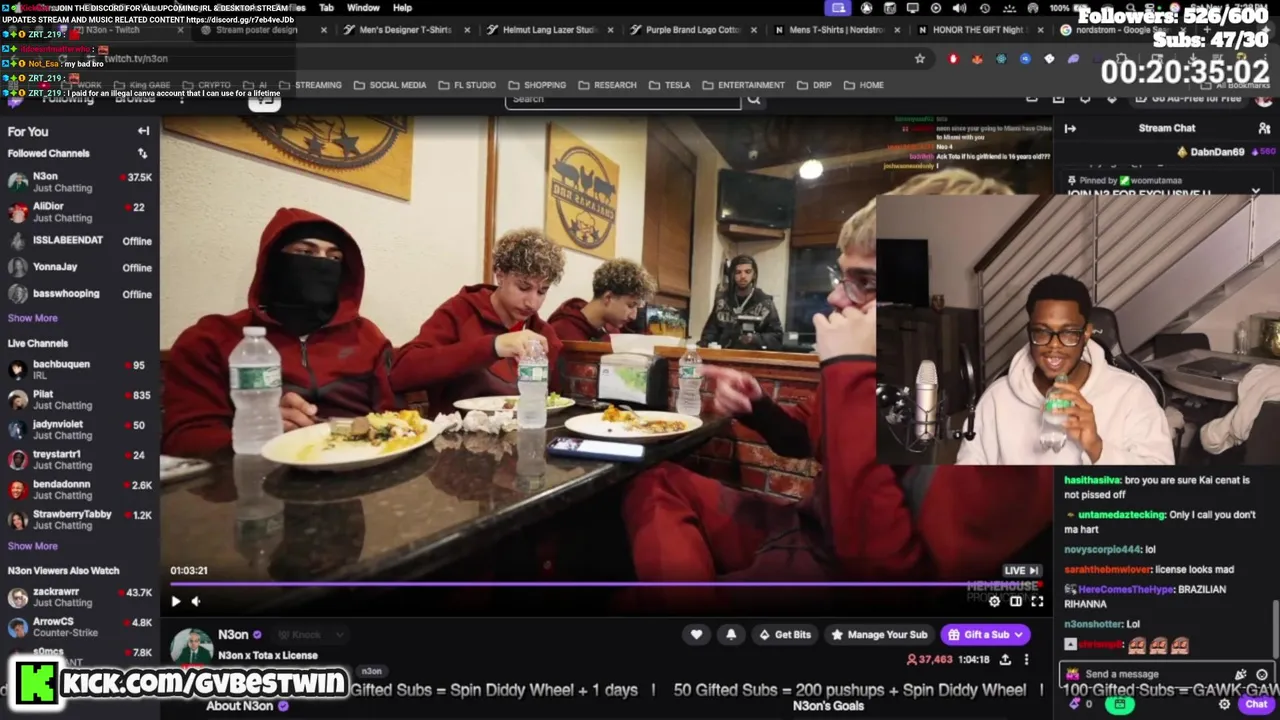Open Gift a Sub dropdown
1280x720 pixels.
coord(986,634)
